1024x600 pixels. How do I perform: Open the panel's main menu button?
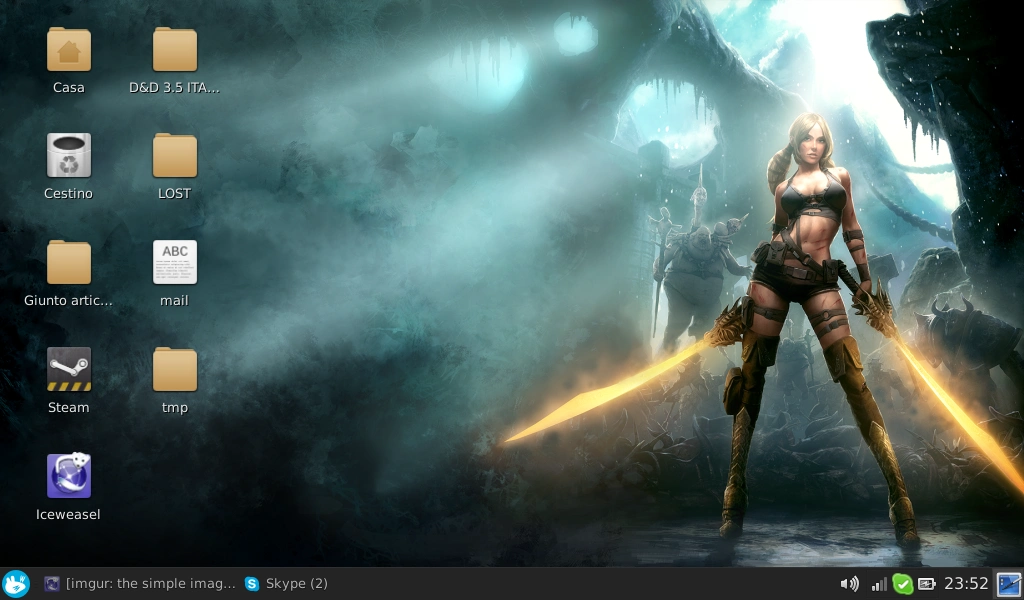coord(16,584)
